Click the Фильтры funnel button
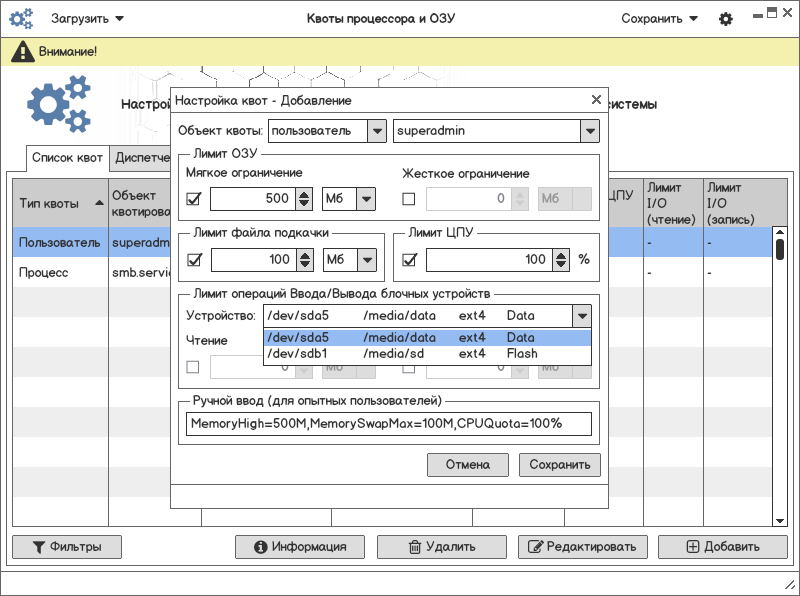 point(67,547)
